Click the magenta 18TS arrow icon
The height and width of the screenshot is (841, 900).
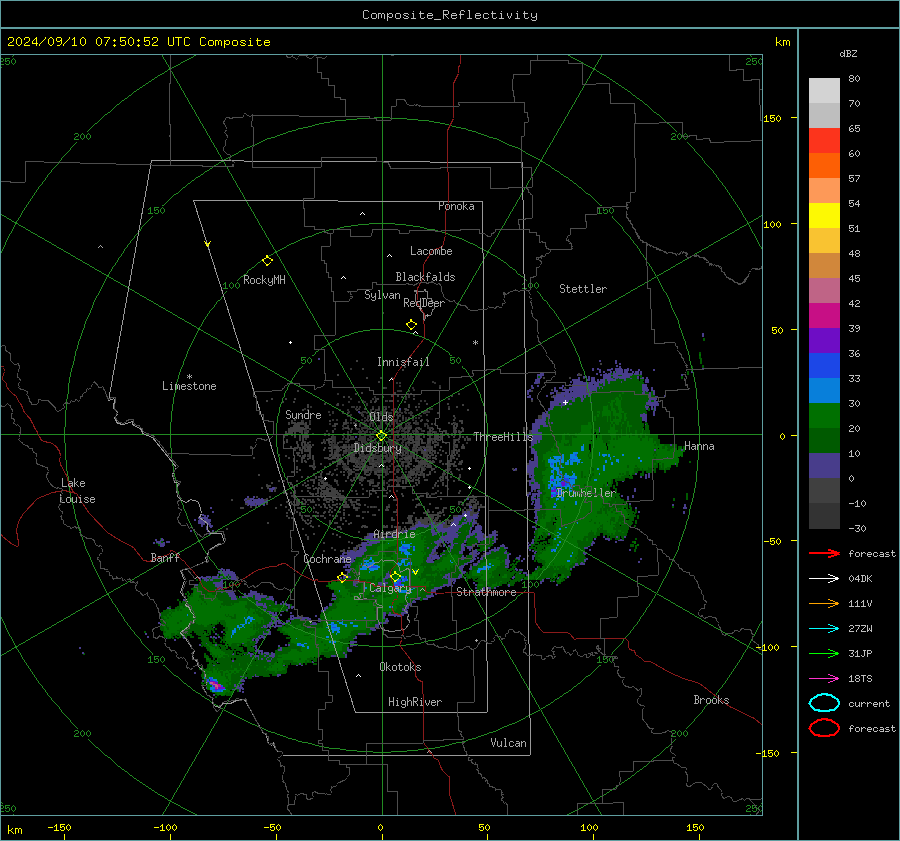tap(824, 679)
